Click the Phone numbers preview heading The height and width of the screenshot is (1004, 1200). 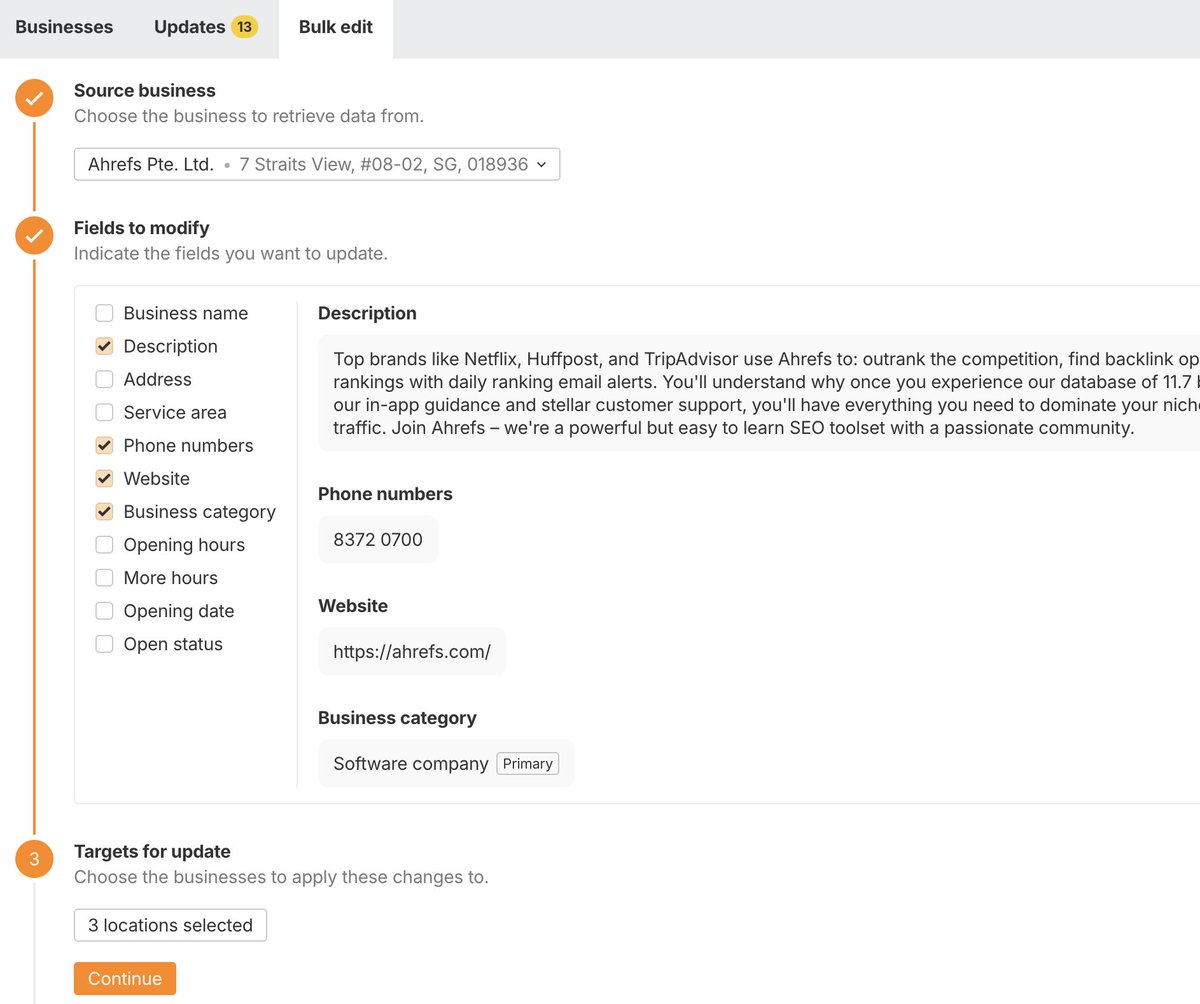[385, 494]
